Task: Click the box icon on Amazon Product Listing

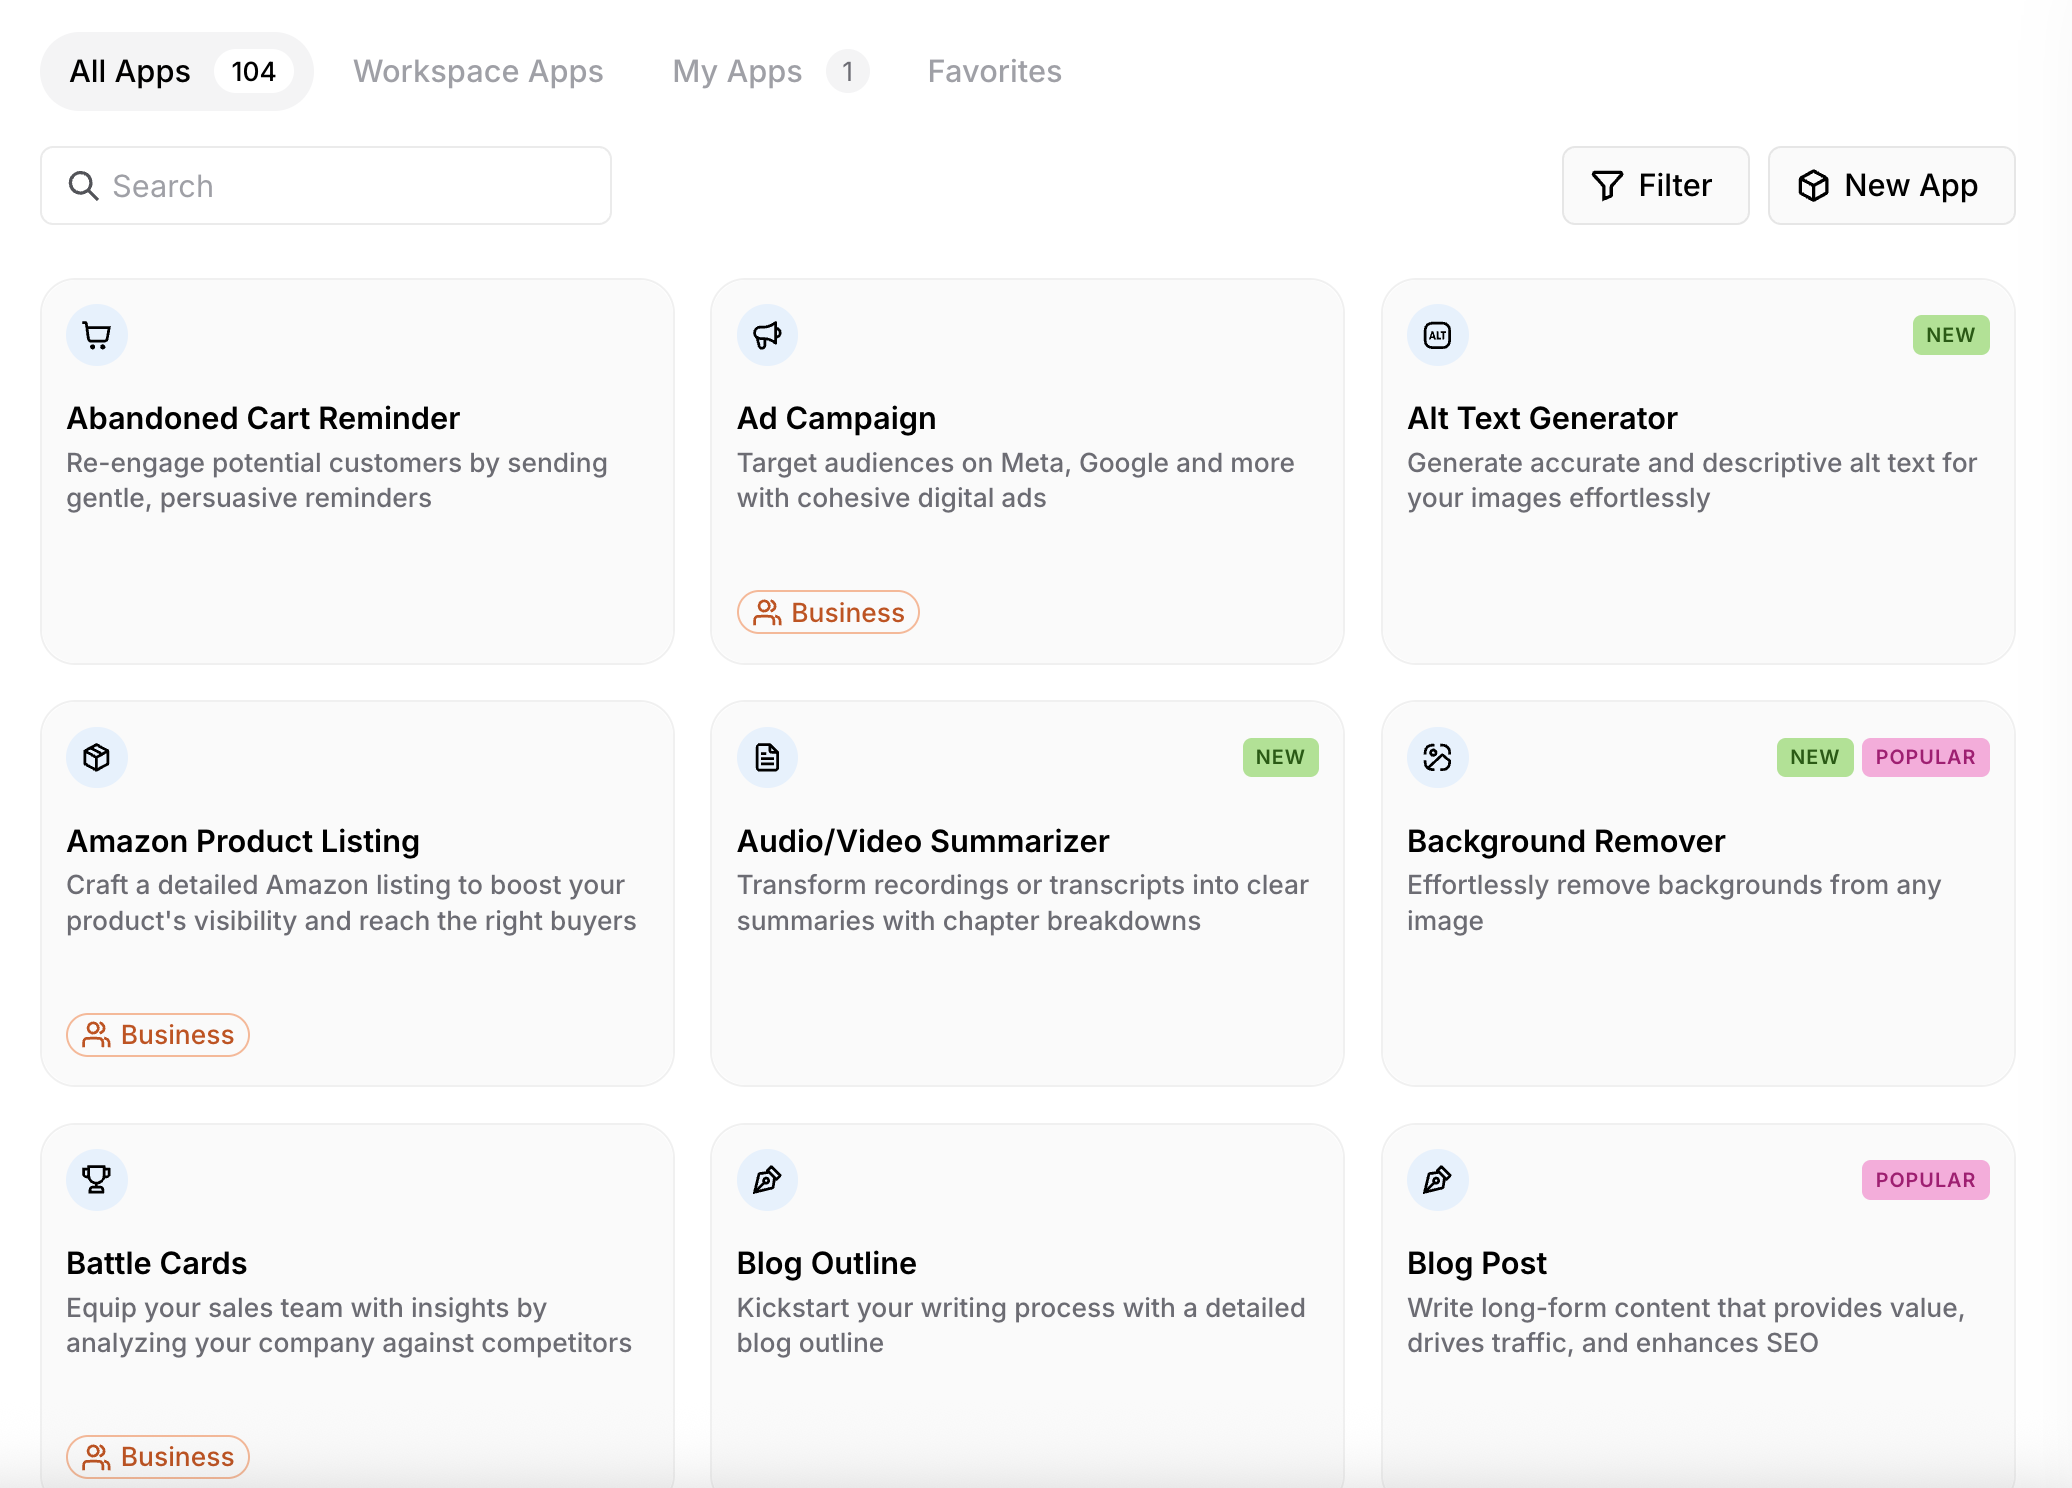Action: (97, 757)
